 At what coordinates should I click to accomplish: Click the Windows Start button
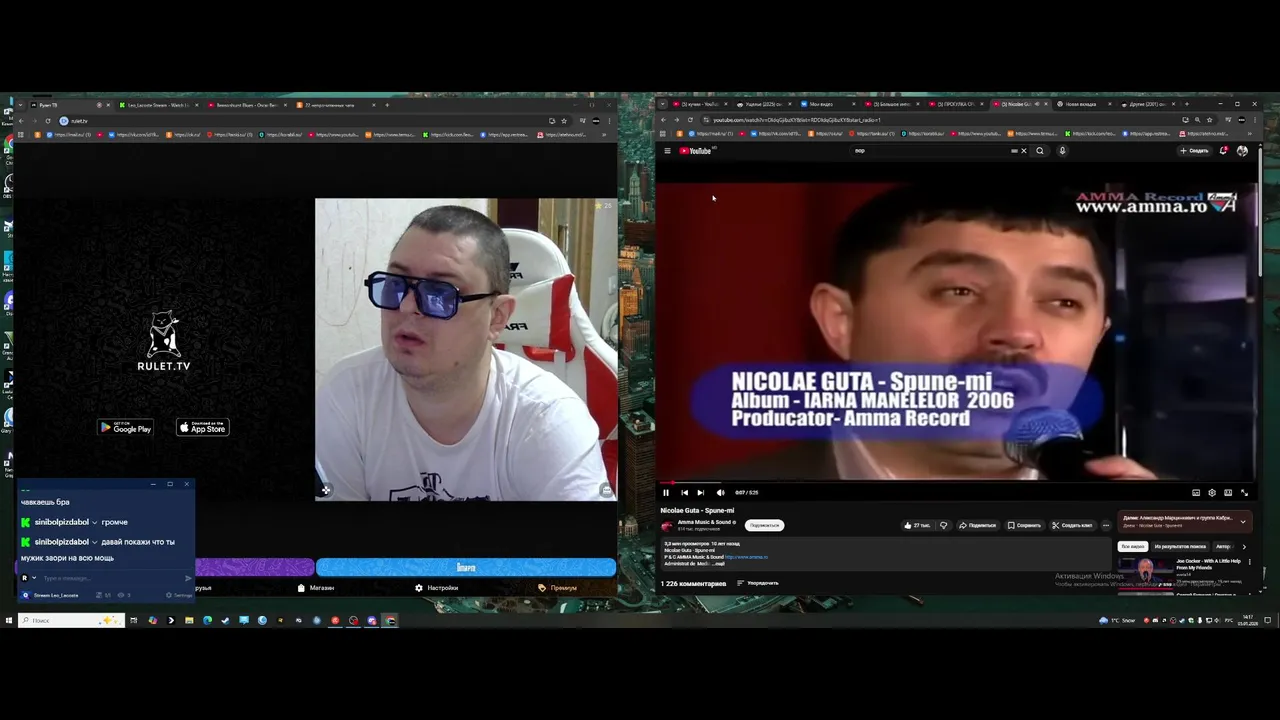[9, 620]
